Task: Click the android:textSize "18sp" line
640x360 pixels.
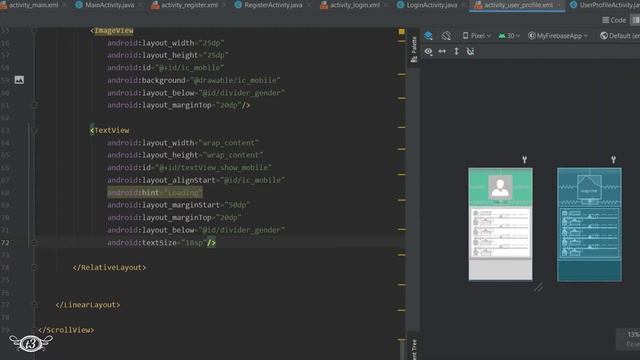Action: [161, 243]
